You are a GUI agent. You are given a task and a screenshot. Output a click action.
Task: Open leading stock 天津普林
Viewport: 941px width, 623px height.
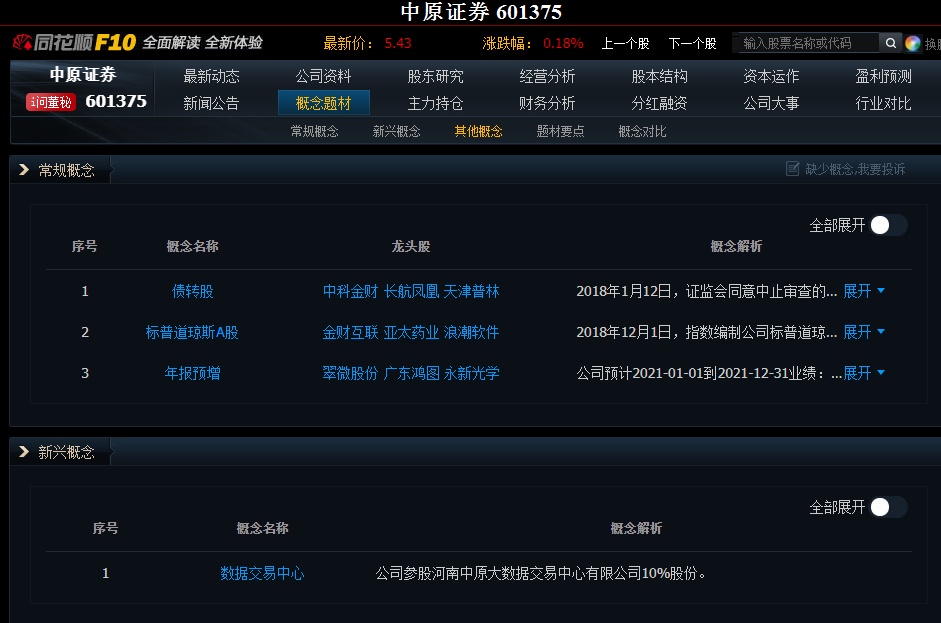(471, 291)
